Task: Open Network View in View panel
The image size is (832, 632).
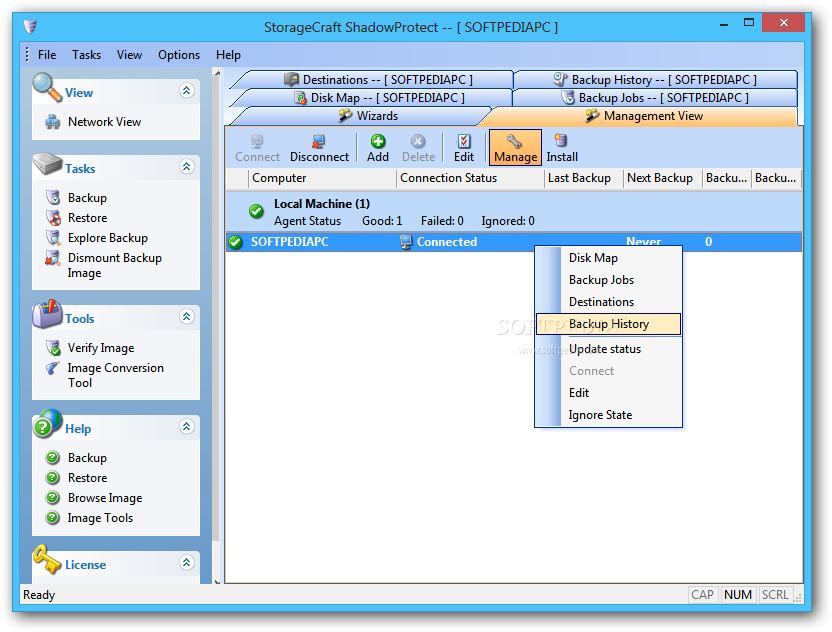Action: click(104, 122)
